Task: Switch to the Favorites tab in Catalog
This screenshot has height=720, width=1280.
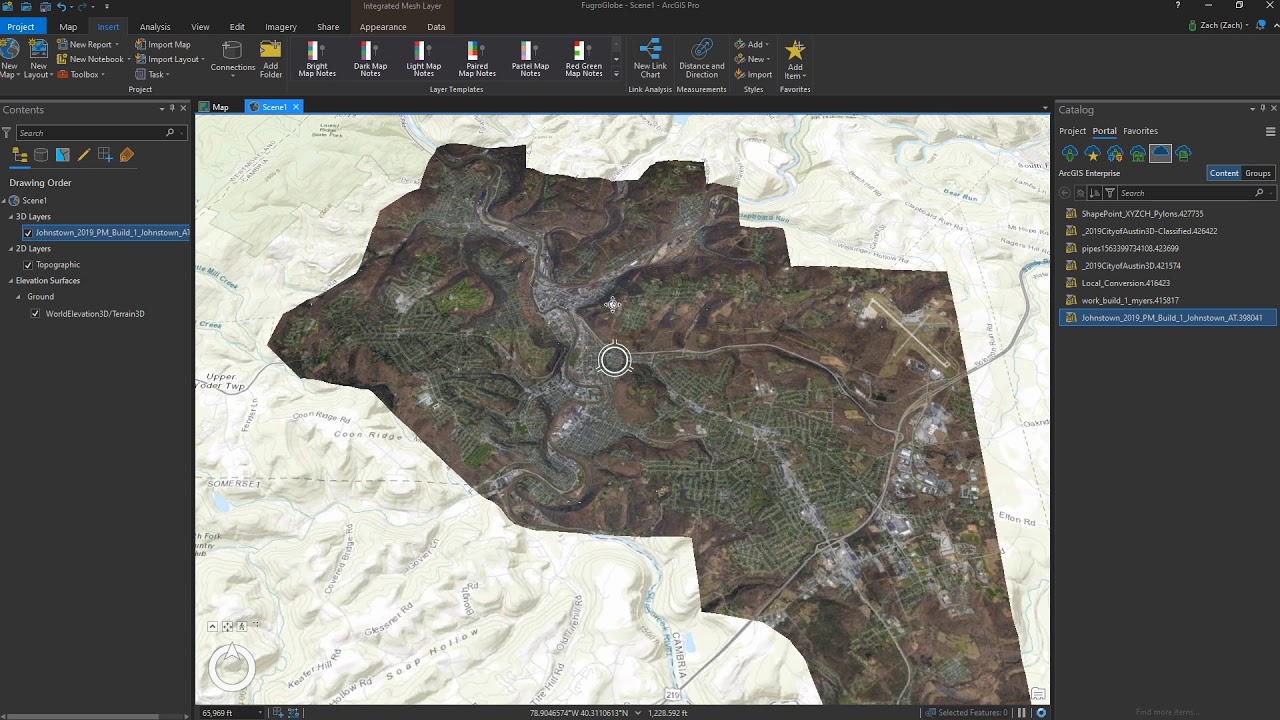Action: coord(1140,131)
